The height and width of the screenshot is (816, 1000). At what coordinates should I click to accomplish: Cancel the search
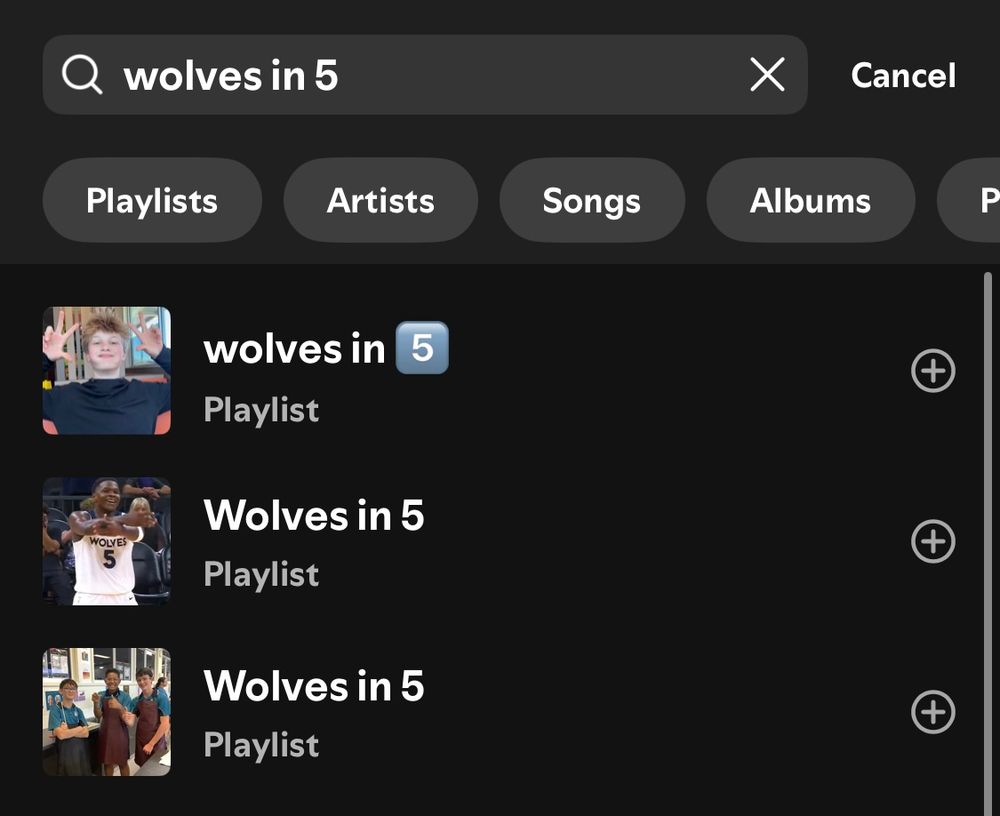[903, 75]
